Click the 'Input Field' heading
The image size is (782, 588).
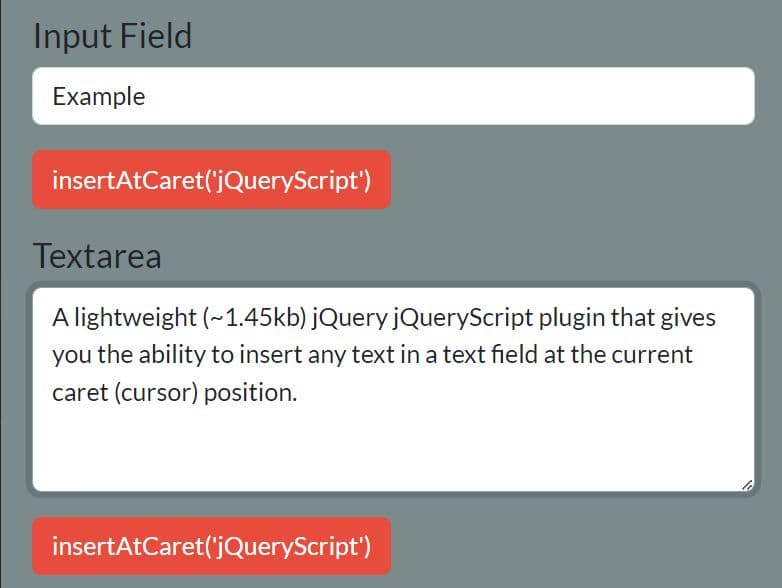[x=112, y=36]
